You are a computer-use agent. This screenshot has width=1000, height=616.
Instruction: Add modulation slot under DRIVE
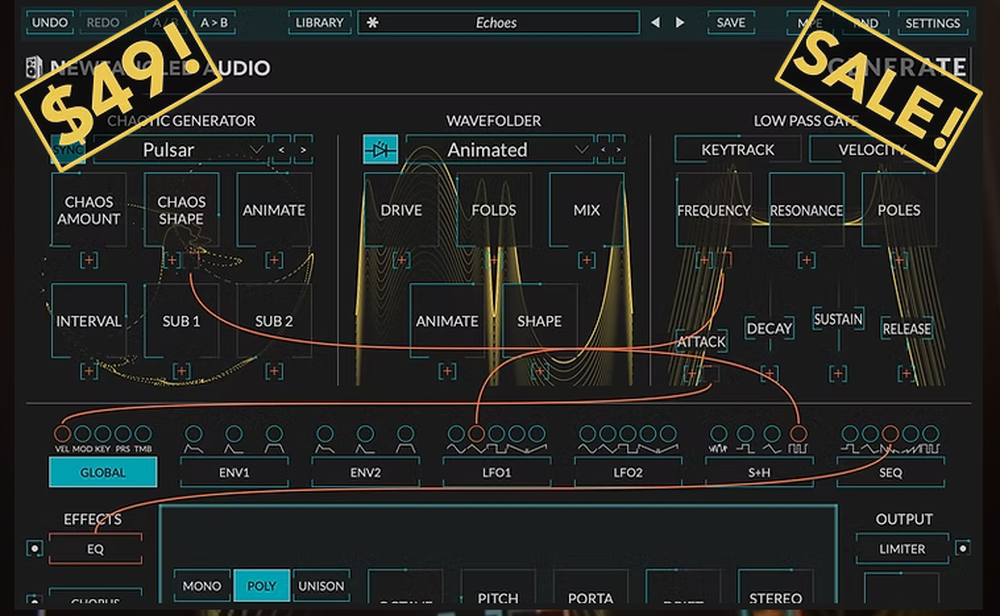(x=401, y=260)
